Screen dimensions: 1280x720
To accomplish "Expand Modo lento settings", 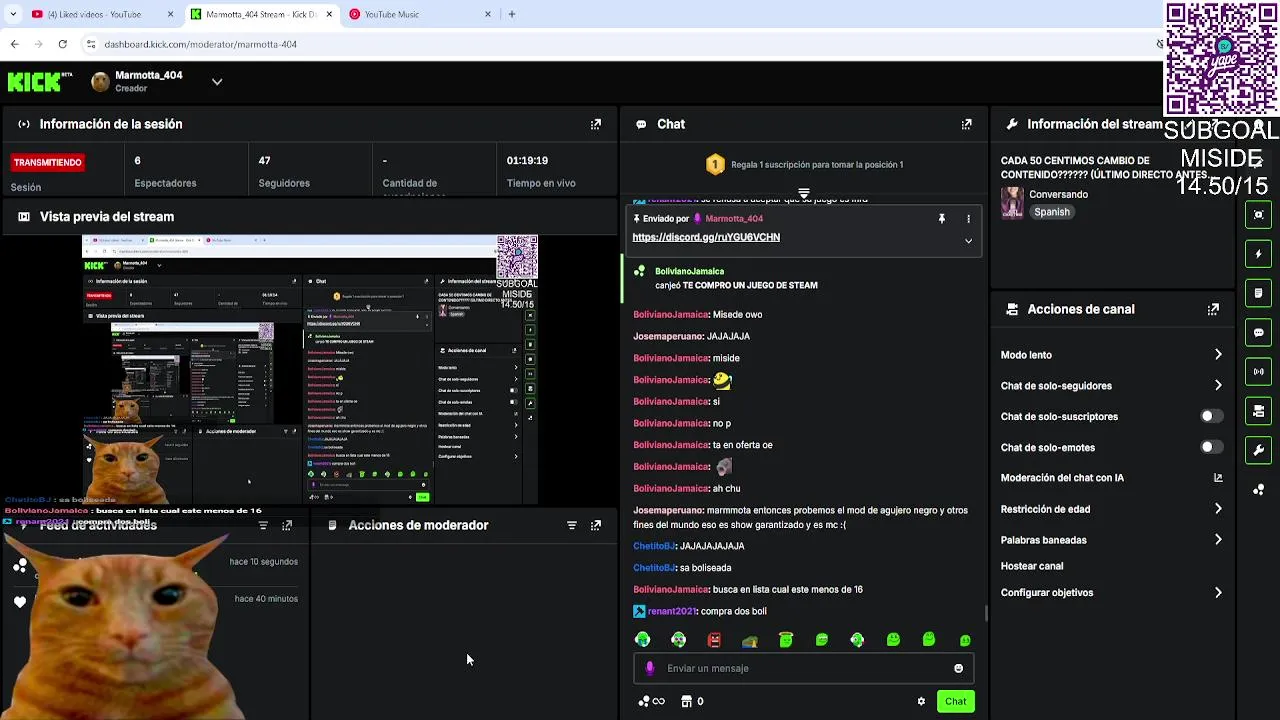I will click(1218, 355).
